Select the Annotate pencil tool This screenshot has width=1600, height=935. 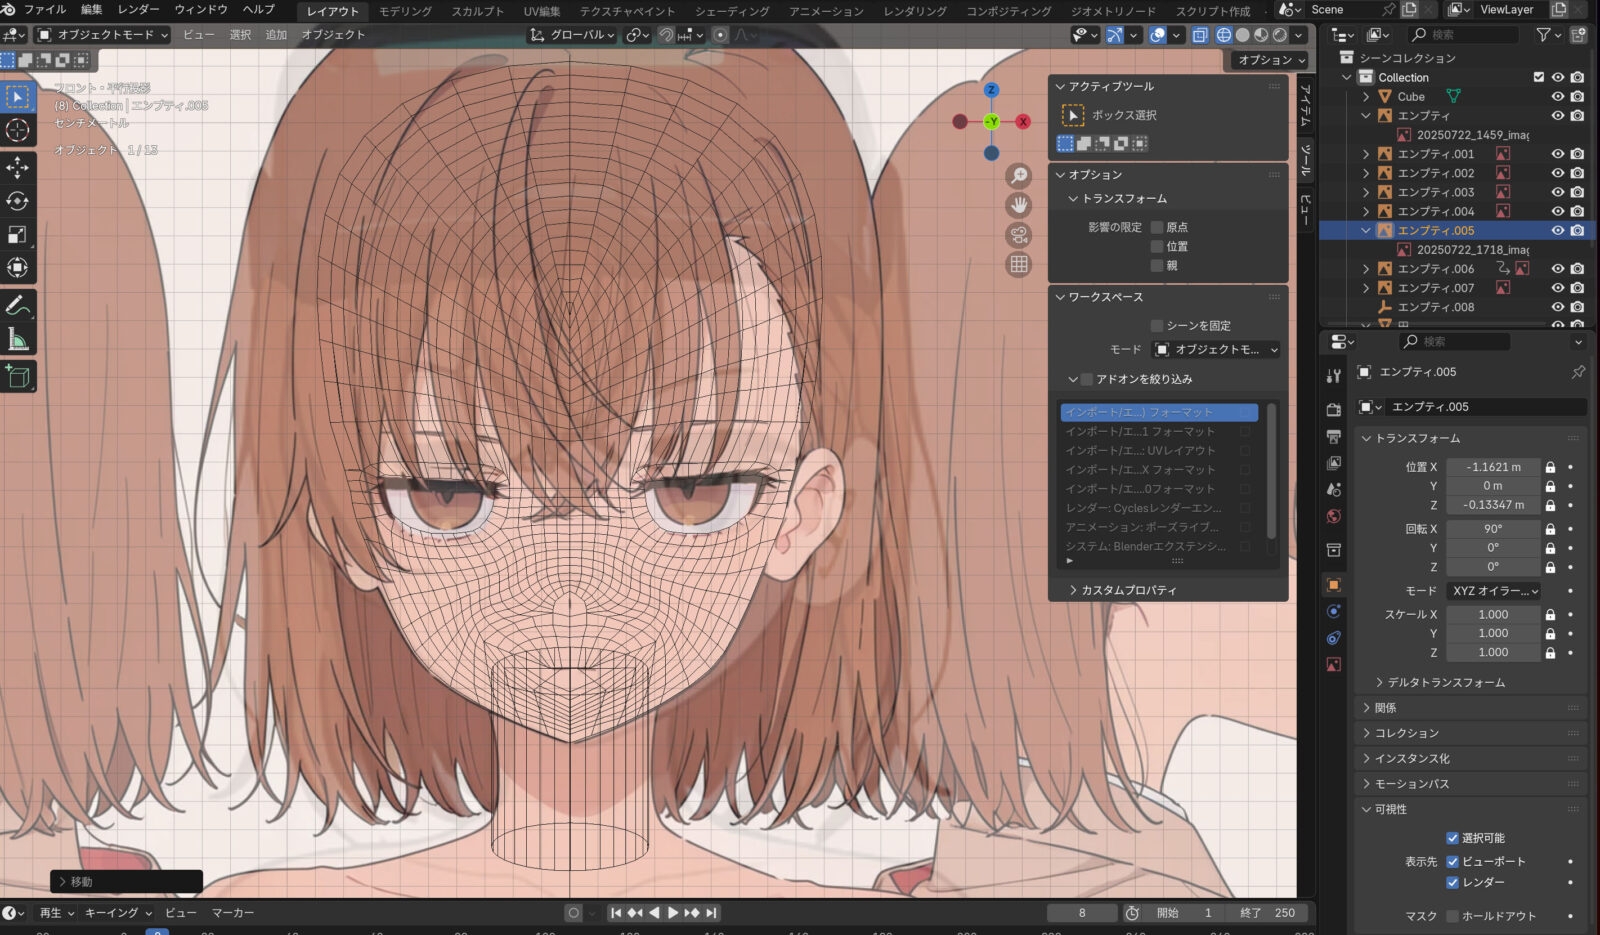tap(18, 305)
